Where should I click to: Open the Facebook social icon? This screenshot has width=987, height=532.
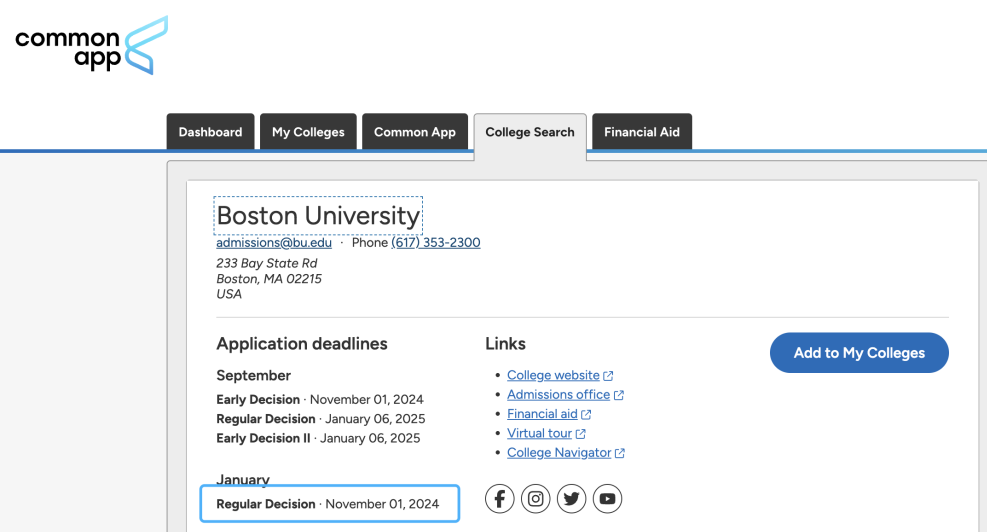click(500, 499)
